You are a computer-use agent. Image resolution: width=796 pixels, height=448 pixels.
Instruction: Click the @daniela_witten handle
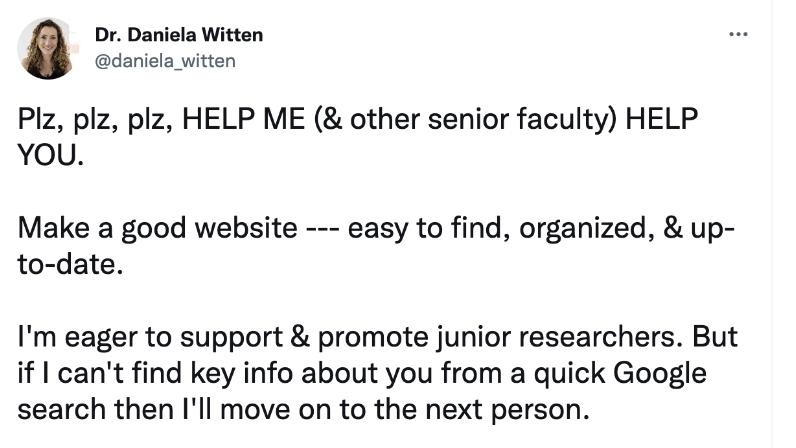(165, 61)
